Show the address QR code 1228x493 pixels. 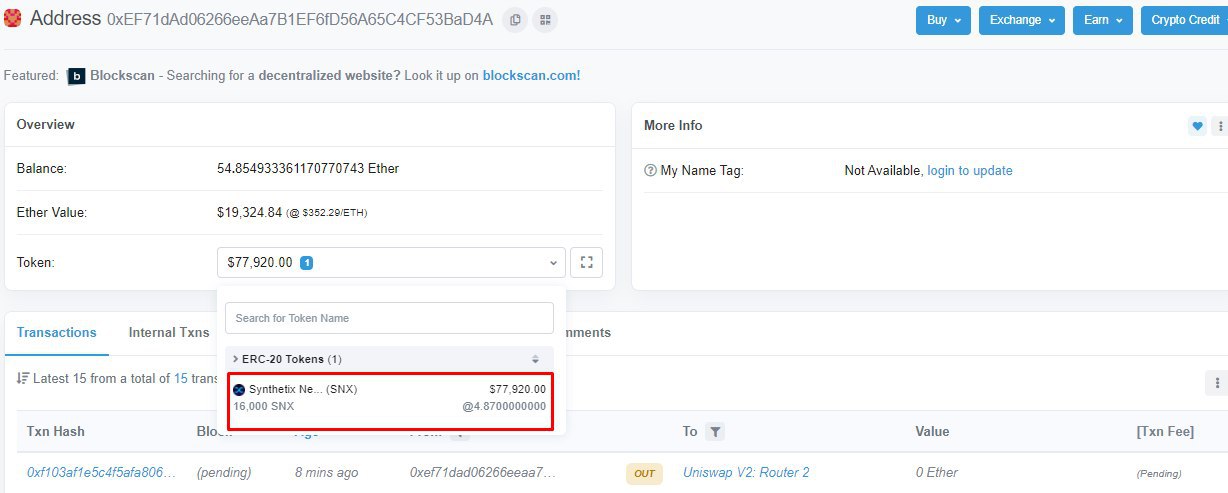point(545,19)
